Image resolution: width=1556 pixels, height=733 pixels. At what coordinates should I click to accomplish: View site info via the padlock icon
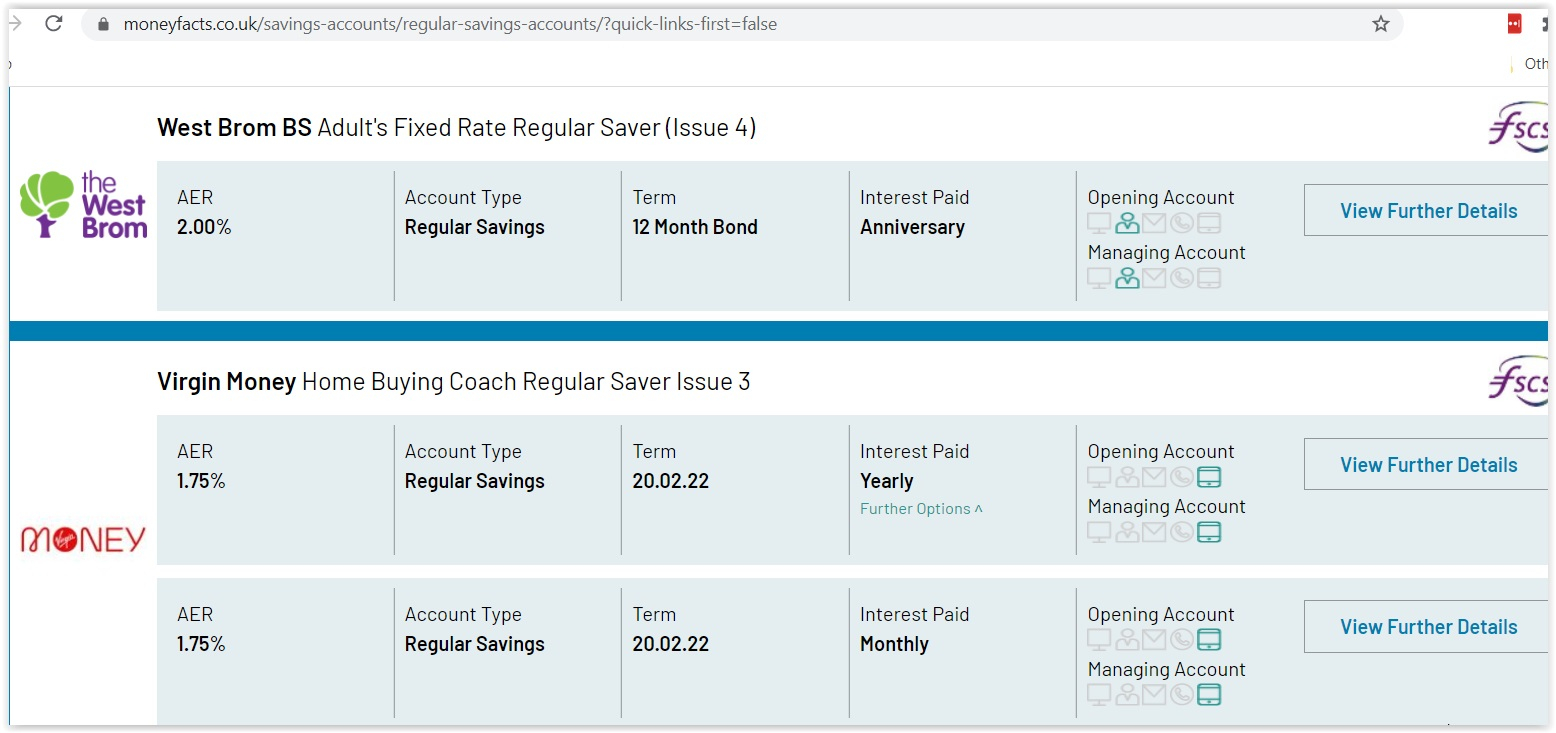click(104, 24)
